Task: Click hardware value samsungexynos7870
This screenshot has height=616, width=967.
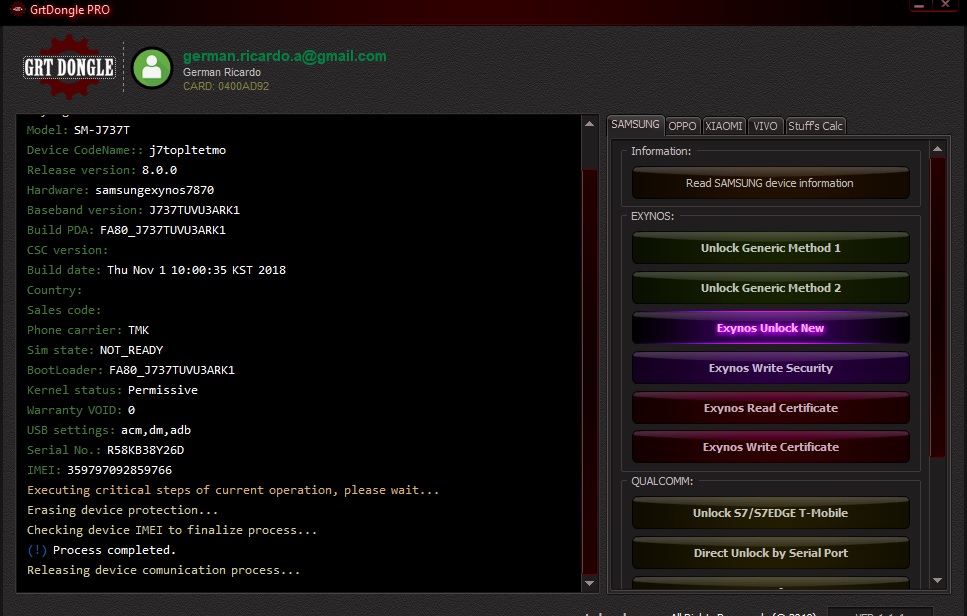Action: tap(155, 190)
